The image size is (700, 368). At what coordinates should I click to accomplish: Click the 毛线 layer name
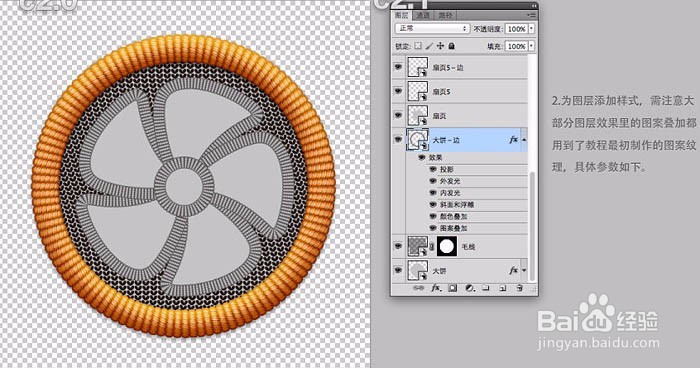[x=468, y=247]
